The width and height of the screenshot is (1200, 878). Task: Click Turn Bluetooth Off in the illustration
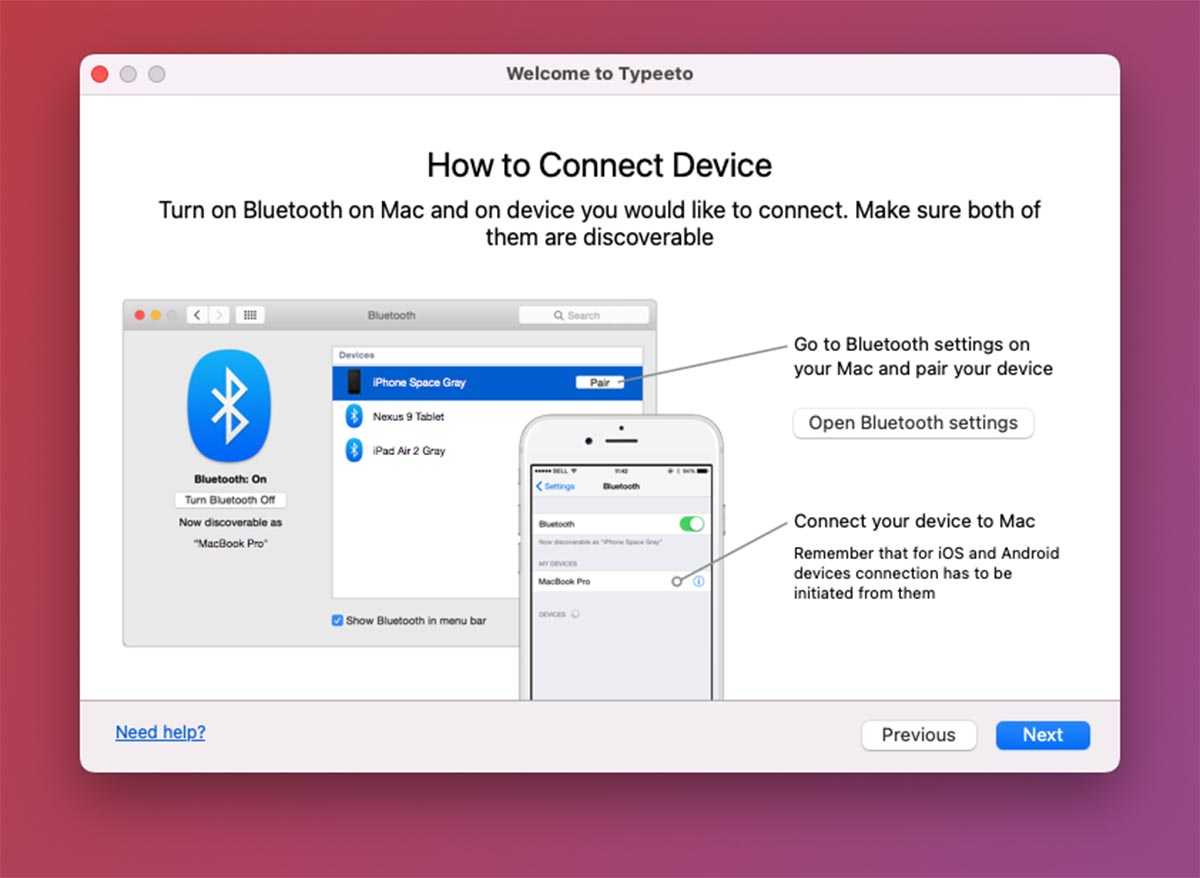point(230,500)
